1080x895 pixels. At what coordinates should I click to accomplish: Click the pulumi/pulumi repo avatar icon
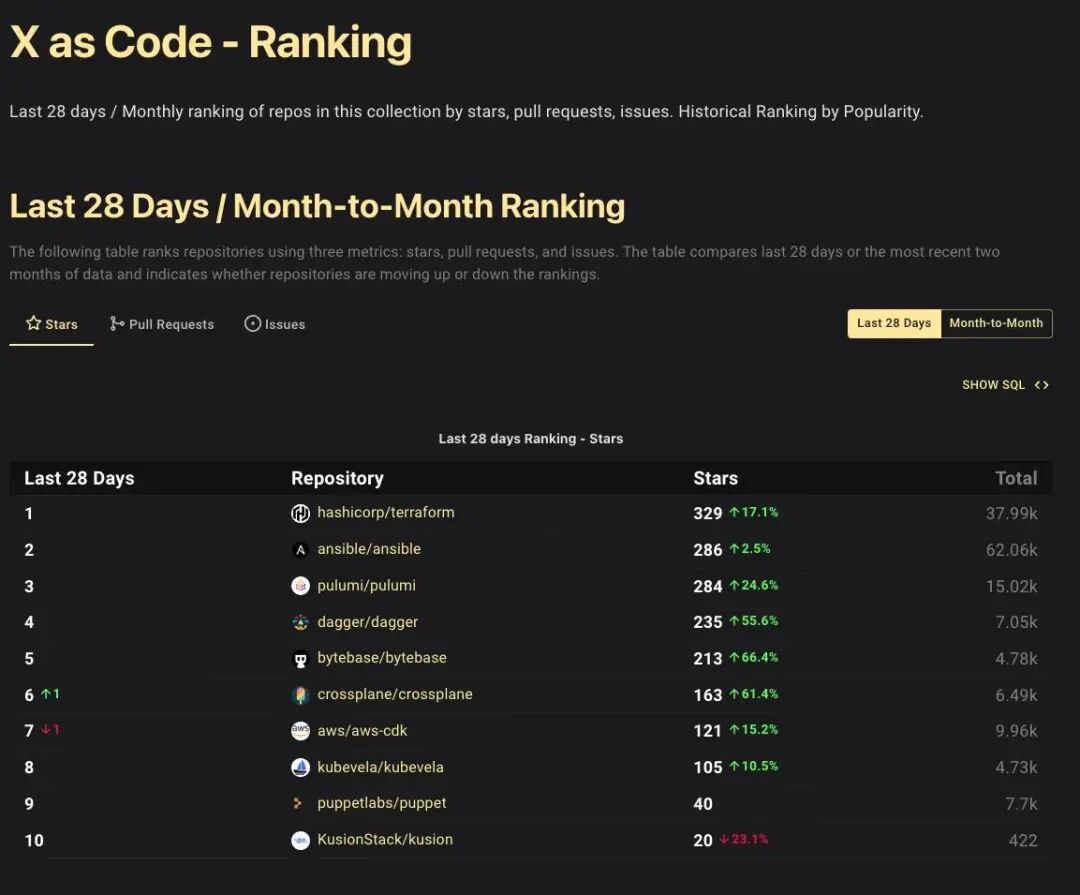[300, 586]
